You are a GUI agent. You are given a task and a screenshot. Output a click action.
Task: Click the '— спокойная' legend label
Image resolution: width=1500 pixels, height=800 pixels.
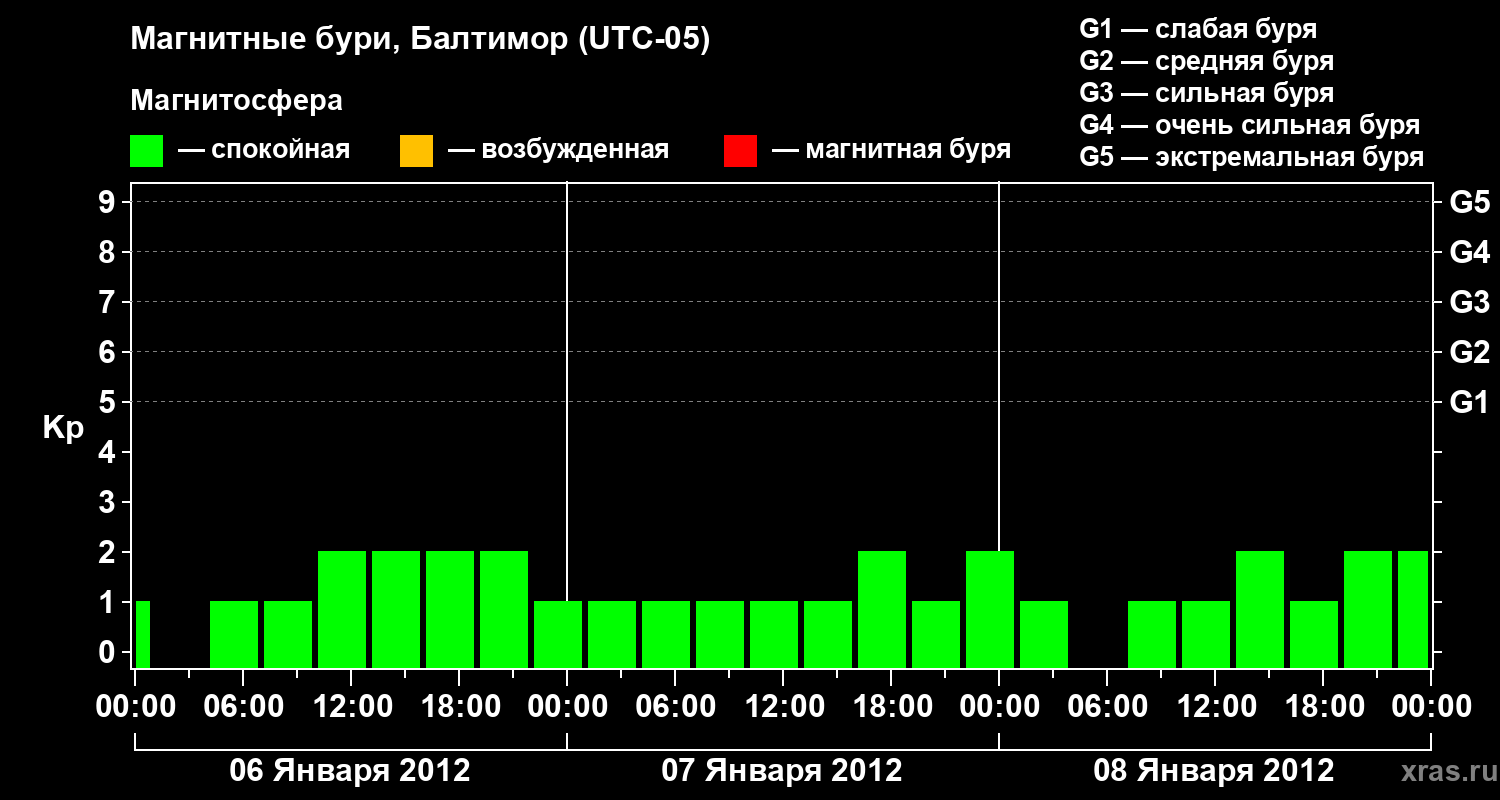click(x=264, y=150)
